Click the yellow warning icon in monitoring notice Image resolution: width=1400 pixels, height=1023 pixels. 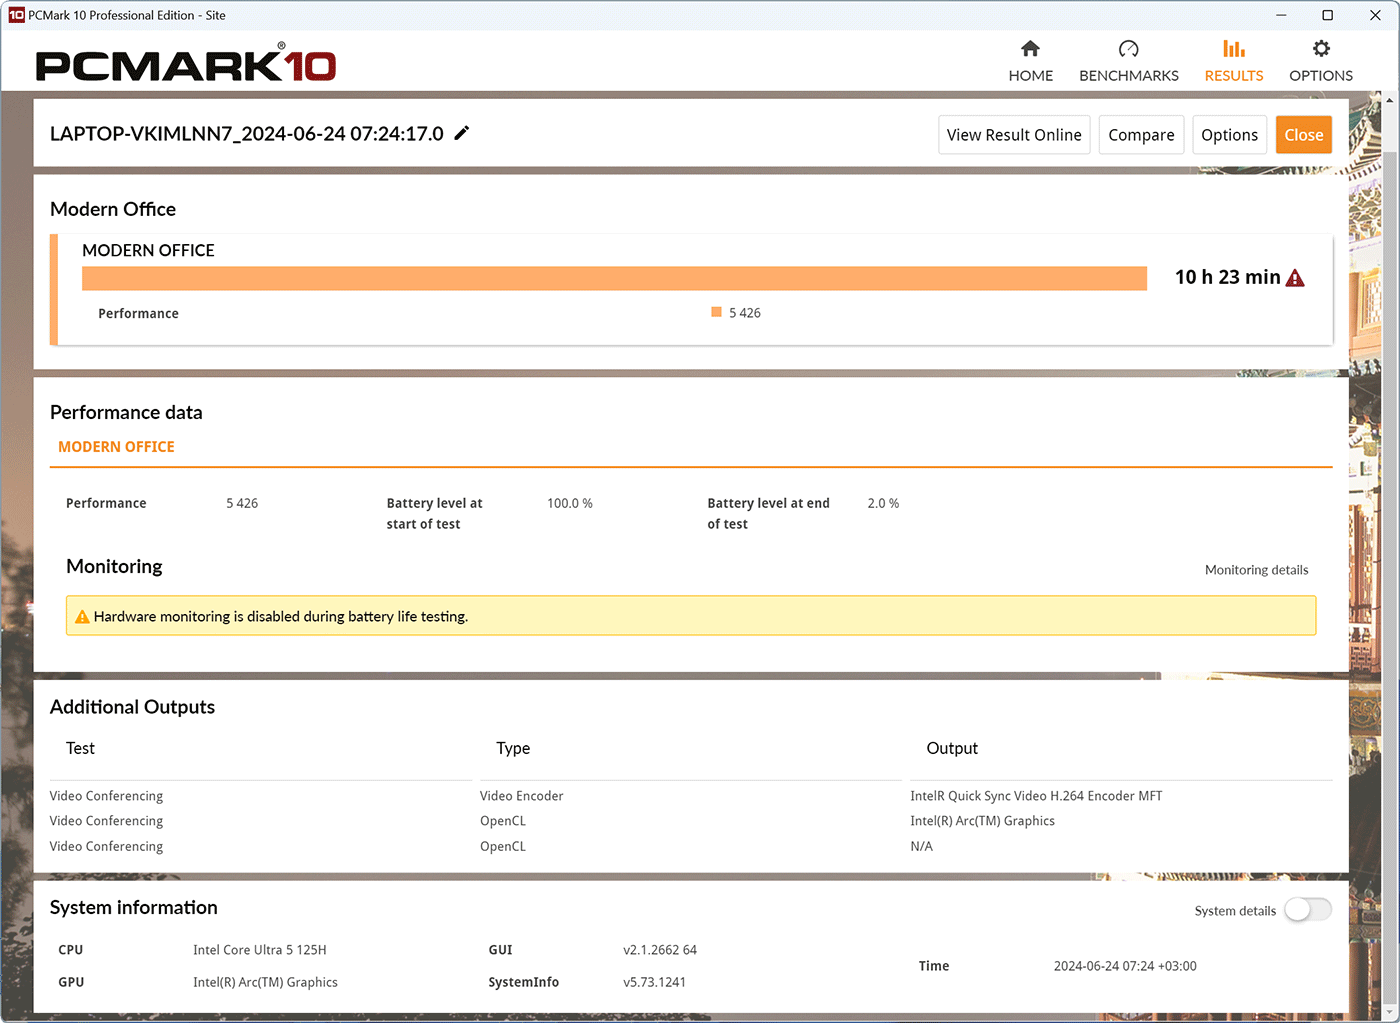82,617
